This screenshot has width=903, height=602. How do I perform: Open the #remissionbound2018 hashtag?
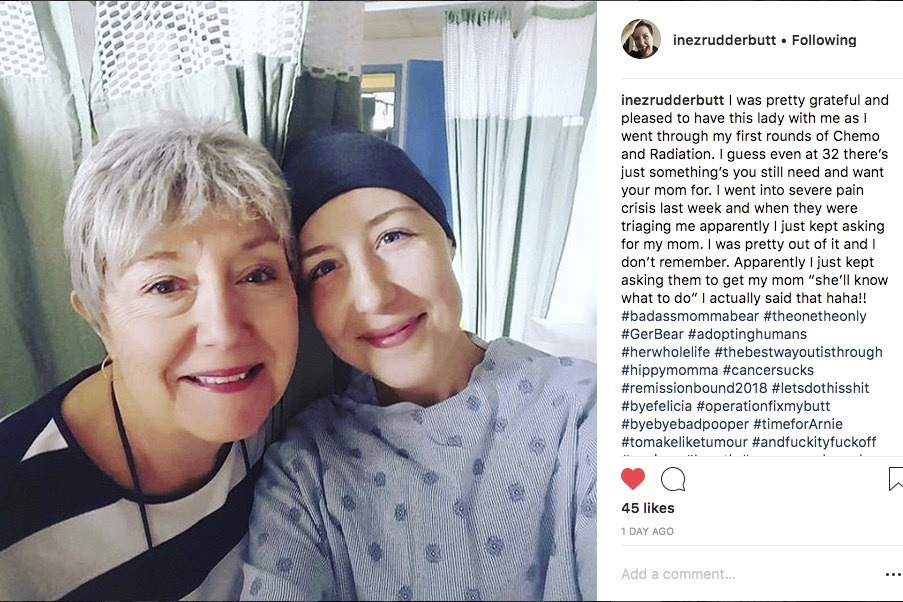(694, 388)
